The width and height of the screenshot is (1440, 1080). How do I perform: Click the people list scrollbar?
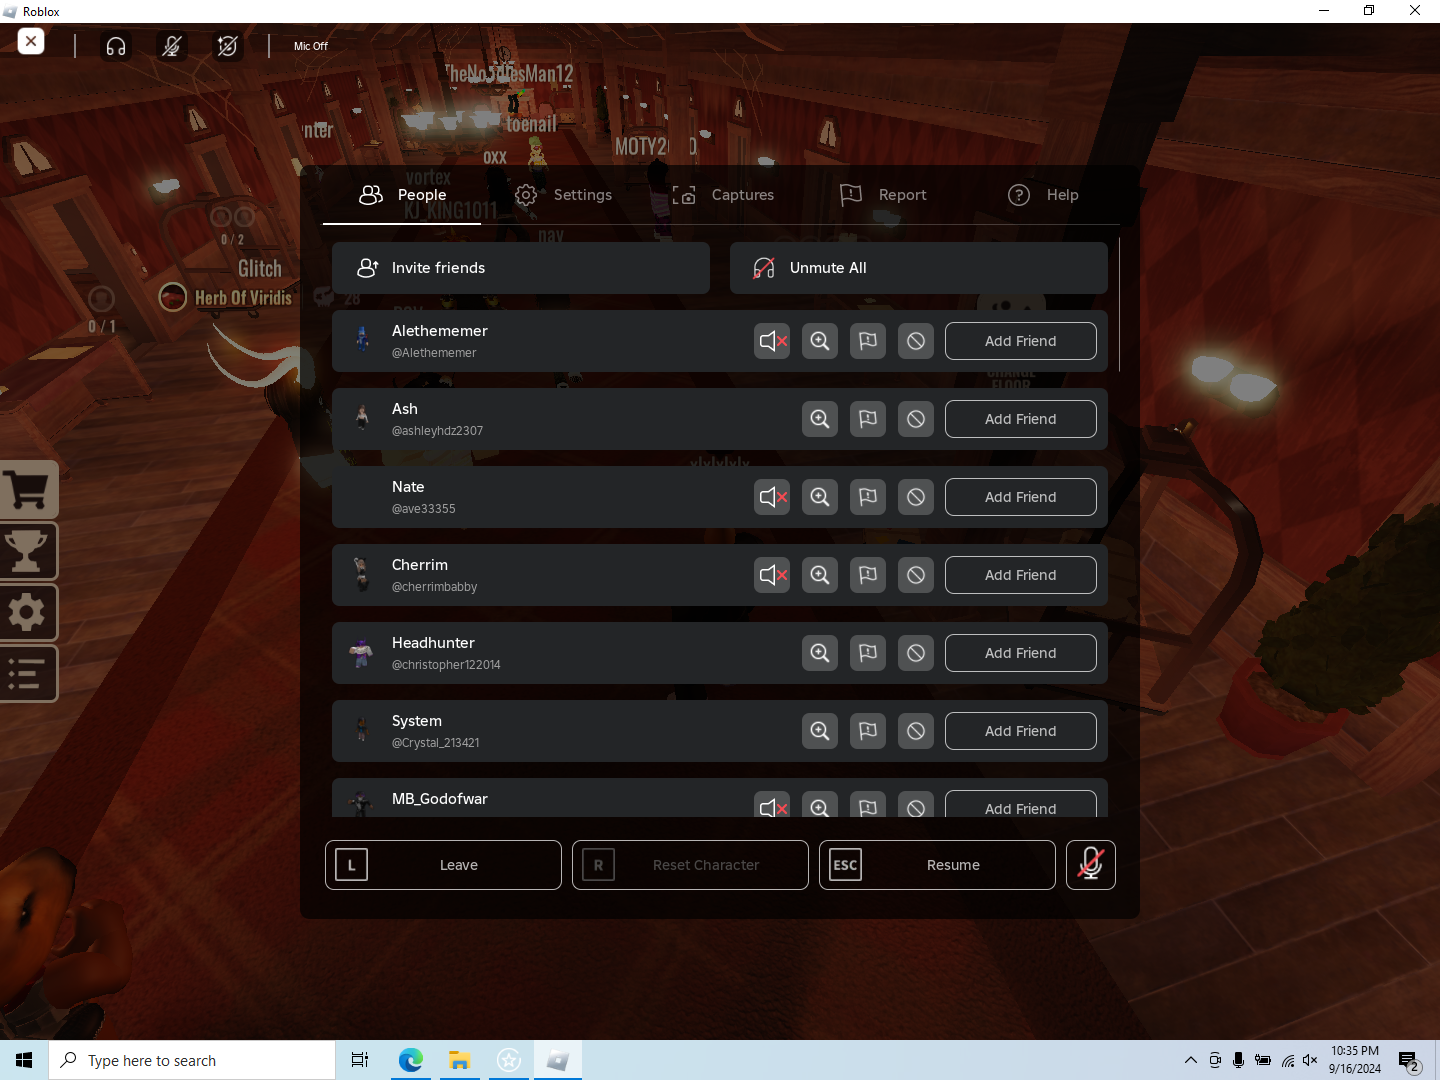coord(1119,305)
